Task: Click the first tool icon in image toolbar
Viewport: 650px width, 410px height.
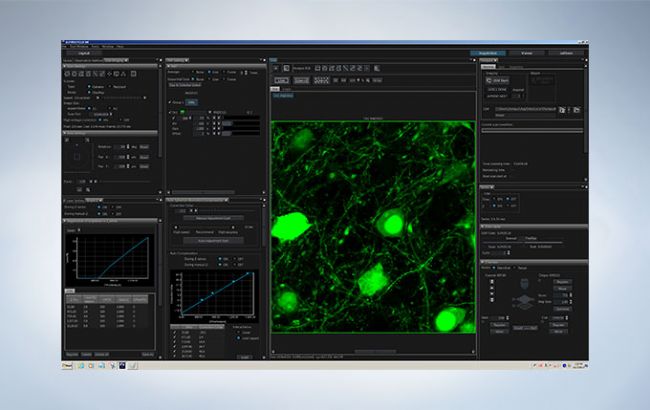Action: point(277,68)
